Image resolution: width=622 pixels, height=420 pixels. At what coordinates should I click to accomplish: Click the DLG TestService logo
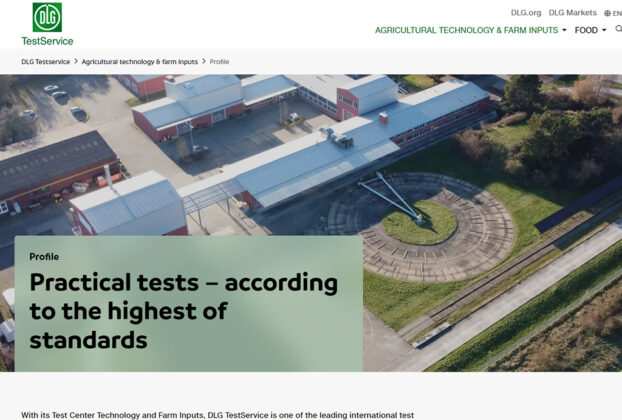click(46, 17)
